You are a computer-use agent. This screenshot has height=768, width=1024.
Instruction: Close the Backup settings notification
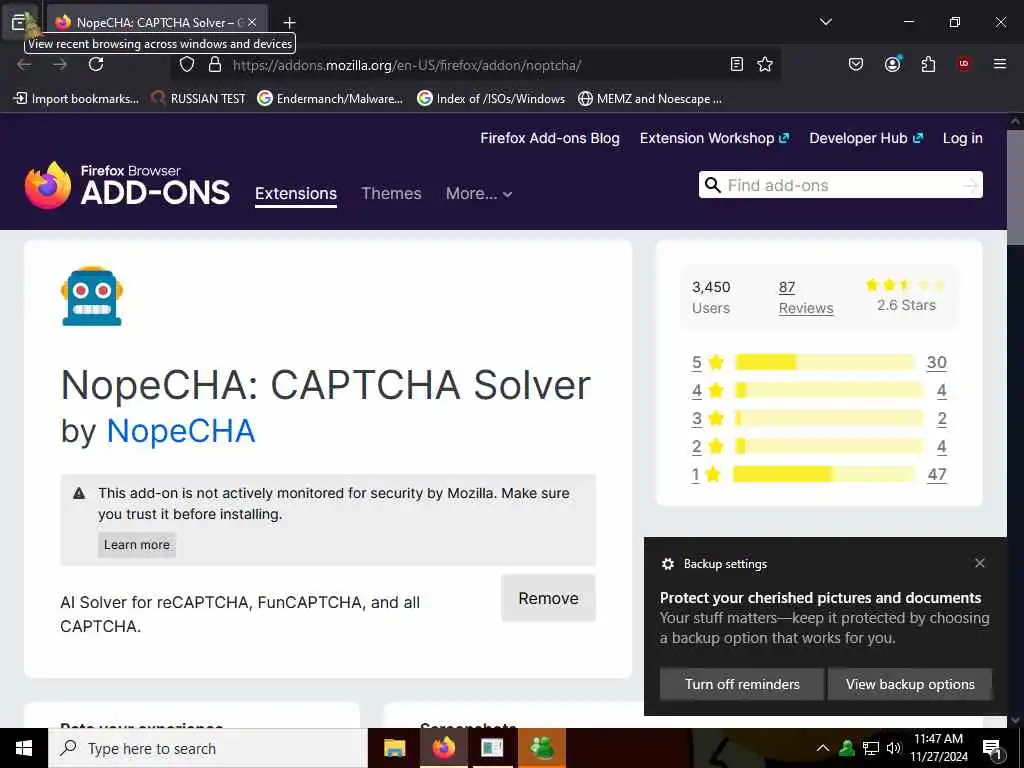click(x=980, y=563)
